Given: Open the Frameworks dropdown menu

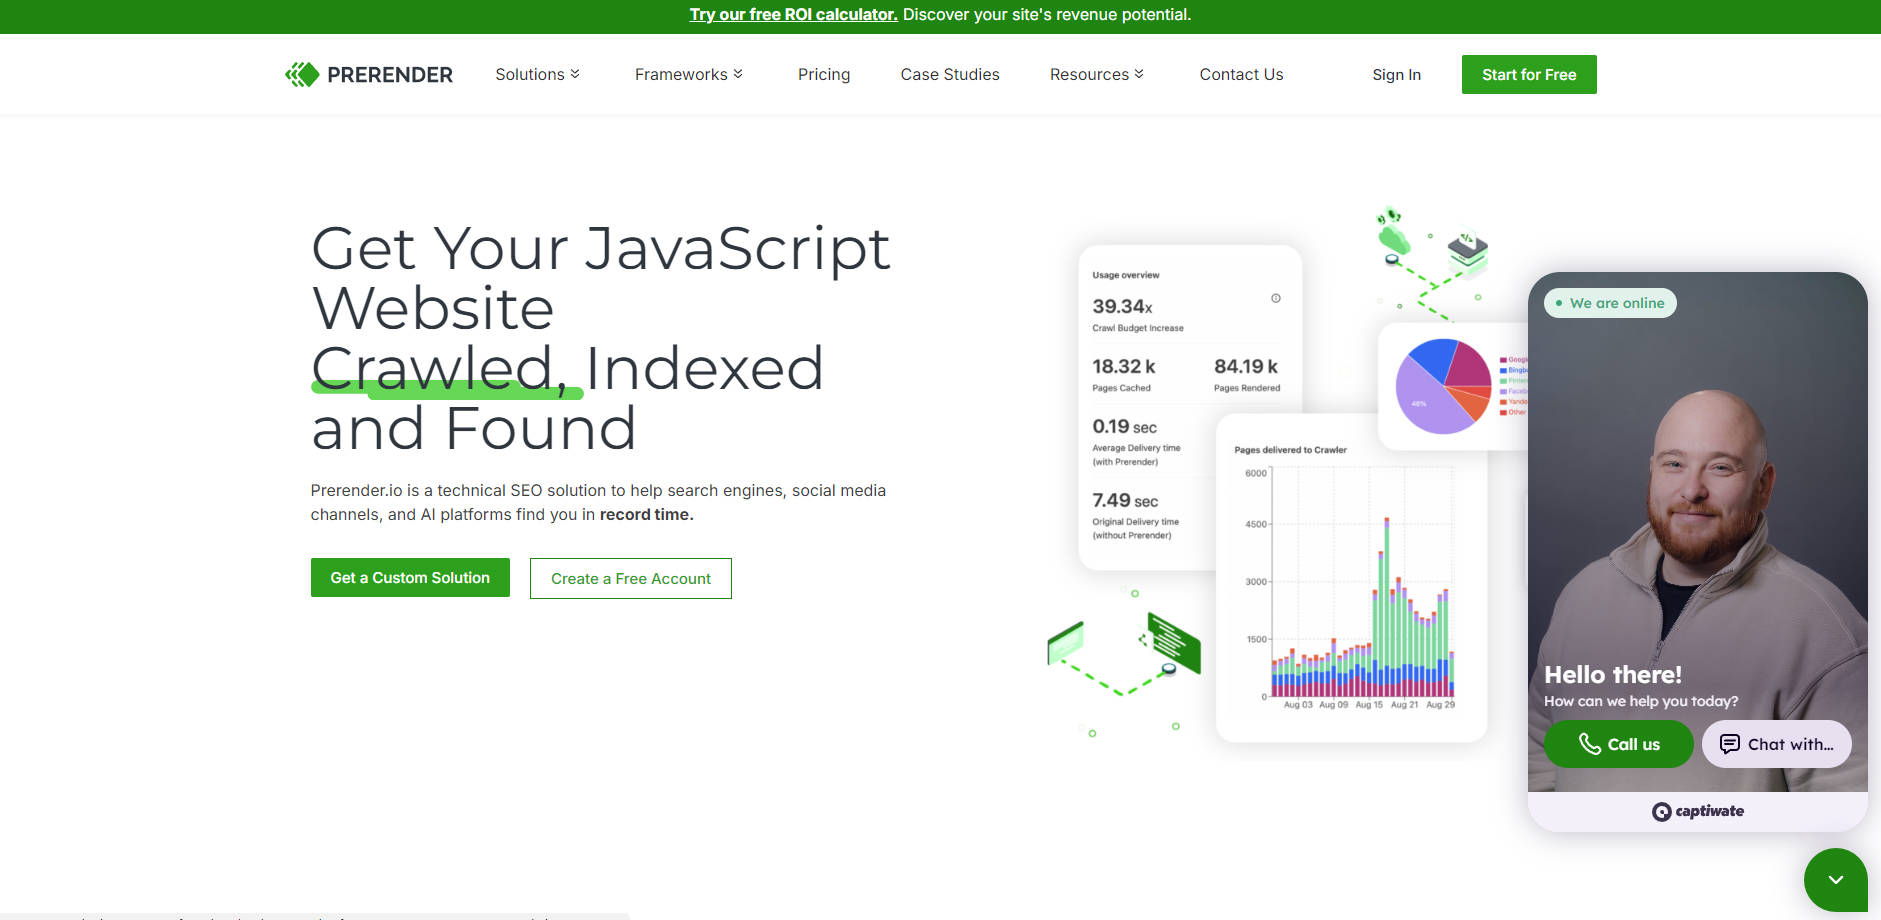Looking at the screenshot, I should (x=688, y=75).
